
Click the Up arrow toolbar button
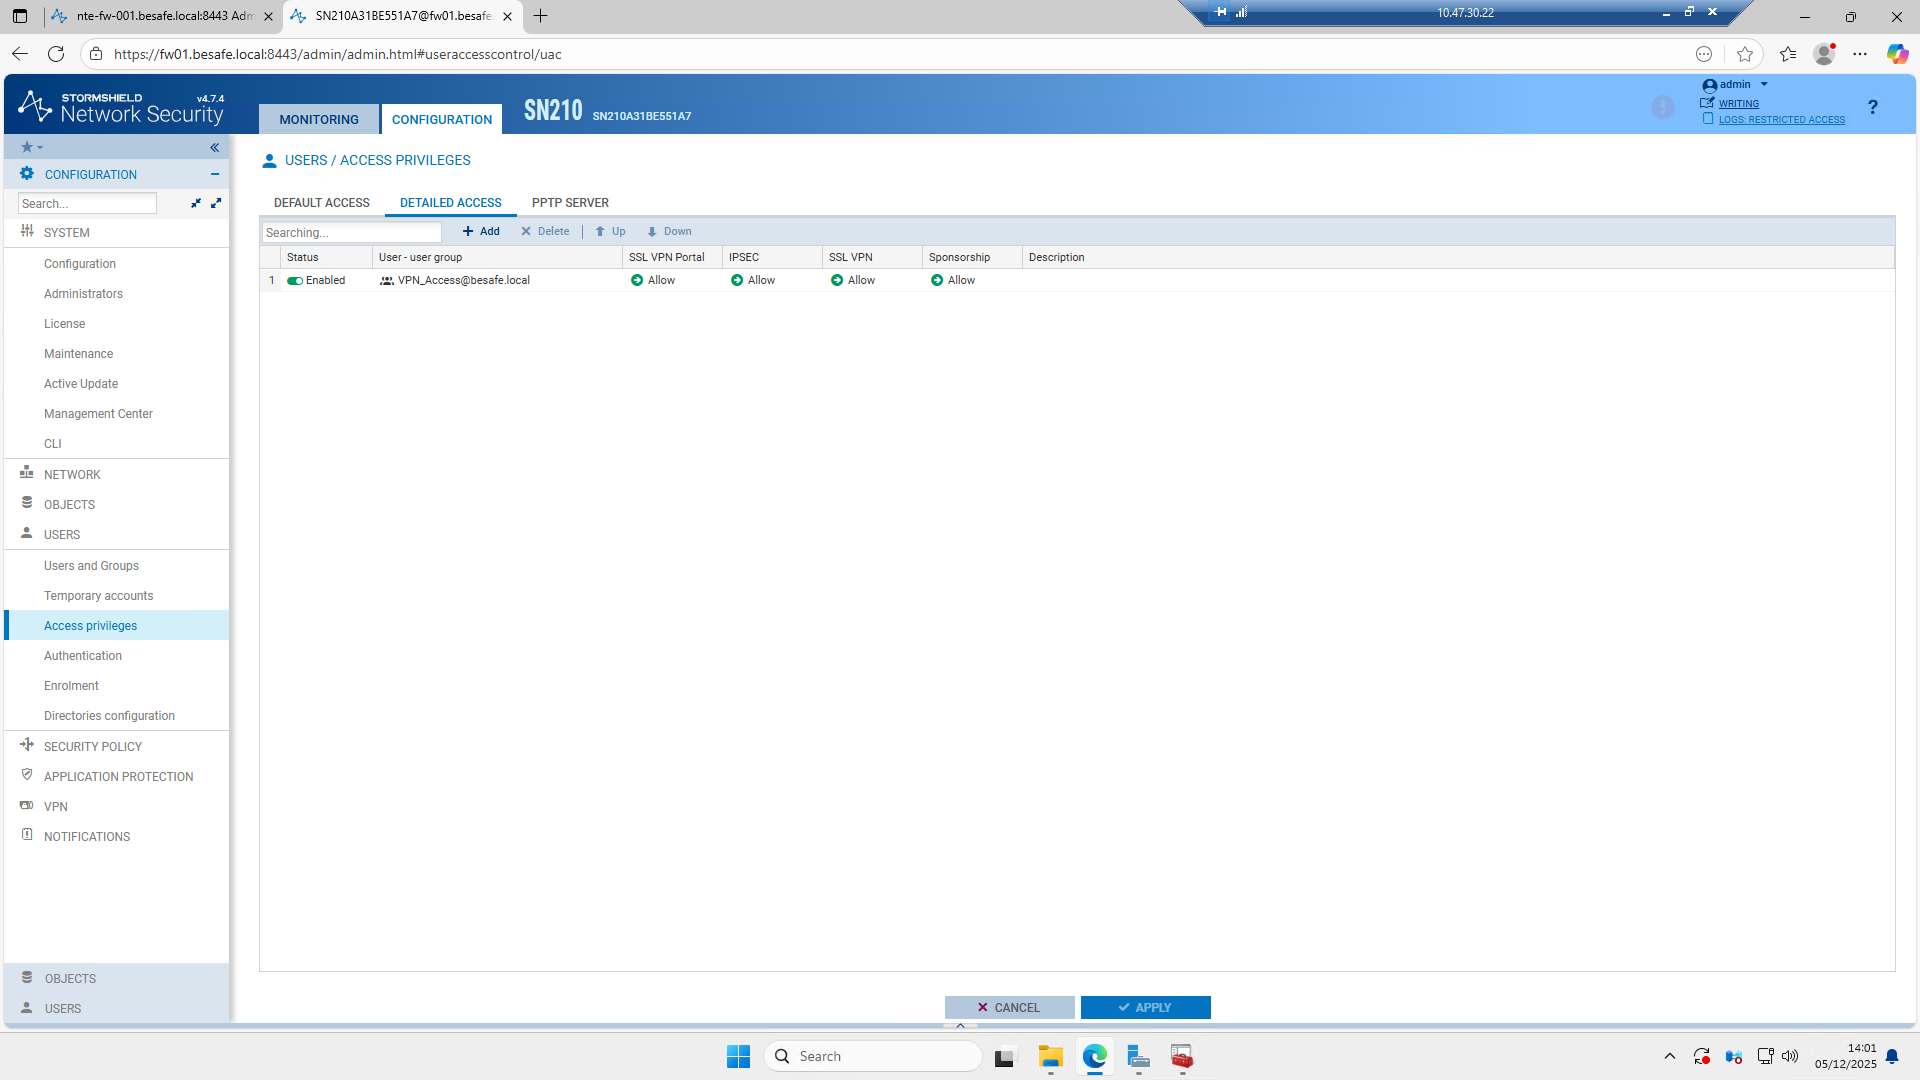point(610,231)
